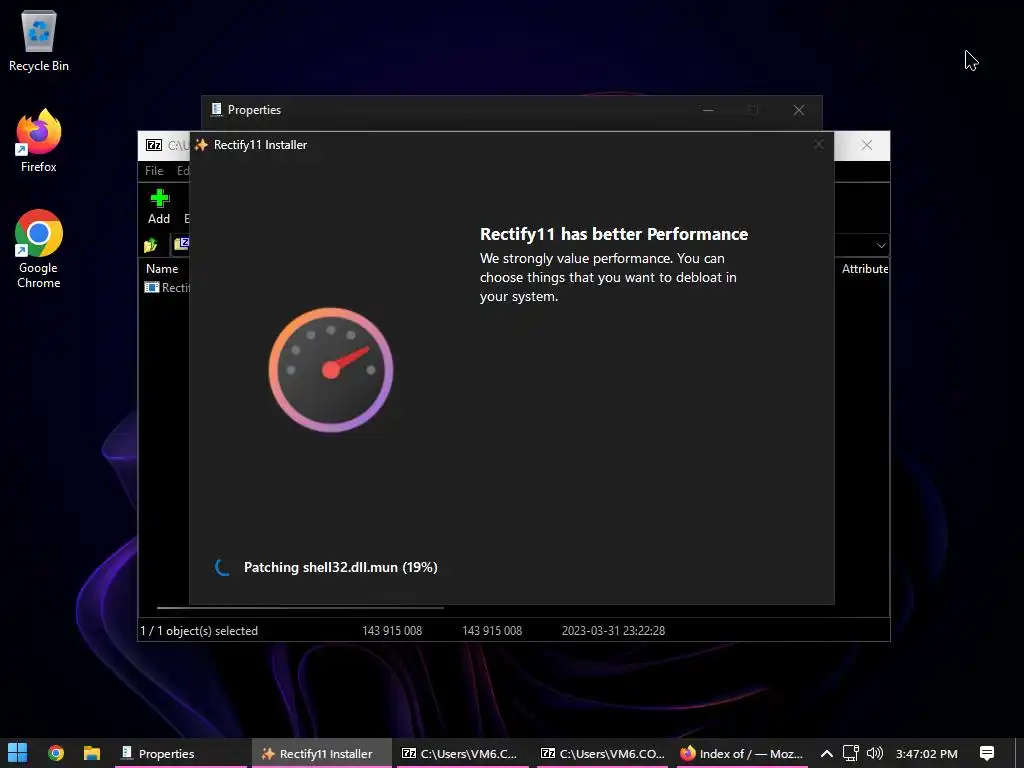Open the network tray icon
1024x768 pixels.
[x=850, y=753]
